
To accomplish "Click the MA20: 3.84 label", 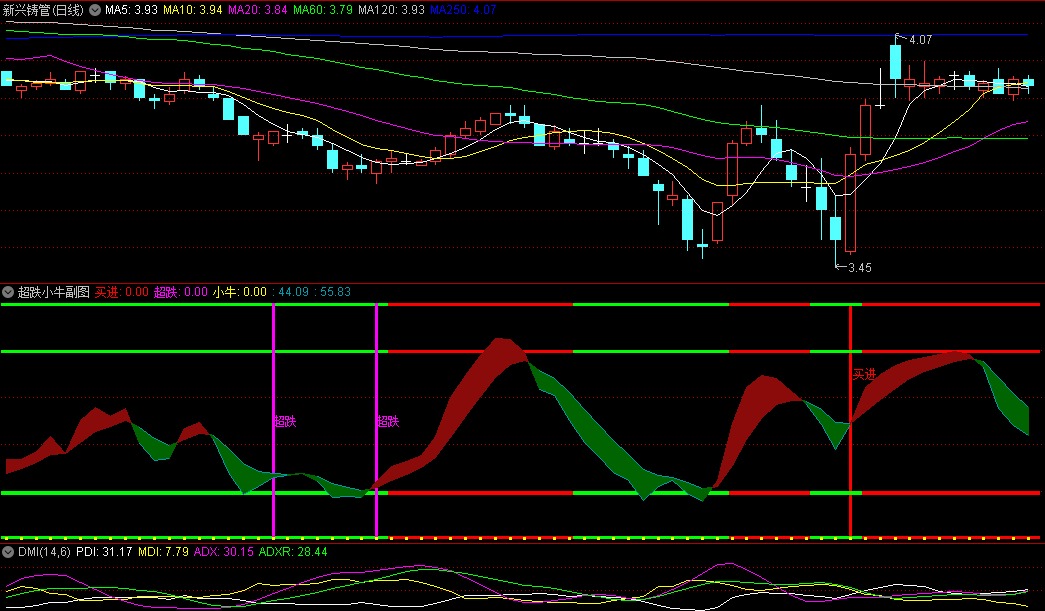I will 258,10.
